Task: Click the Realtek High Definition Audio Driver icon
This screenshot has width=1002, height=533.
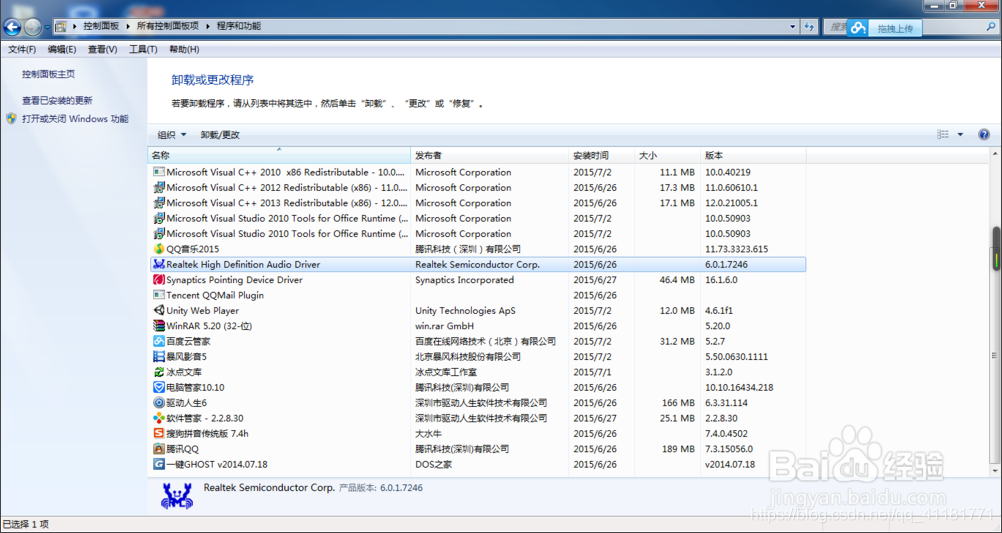Action: [x=159, y=264]
